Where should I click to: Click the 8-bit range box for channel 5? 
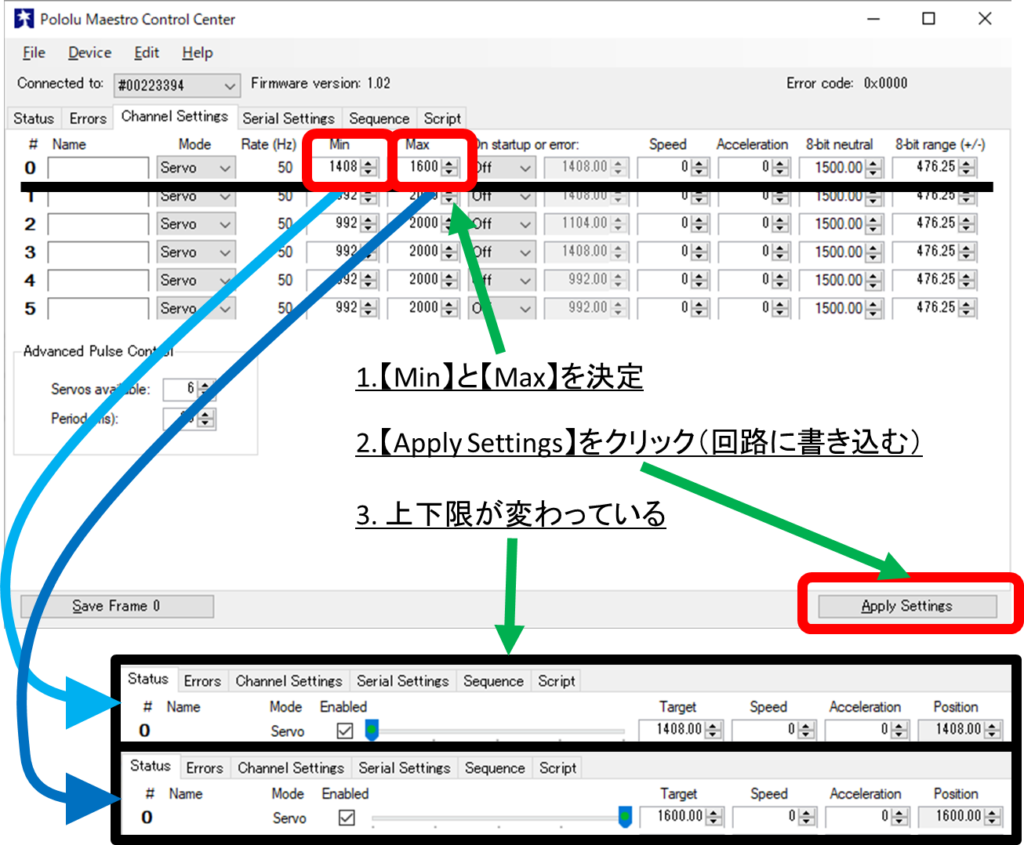pyautogui.click(x=935, y=308)
